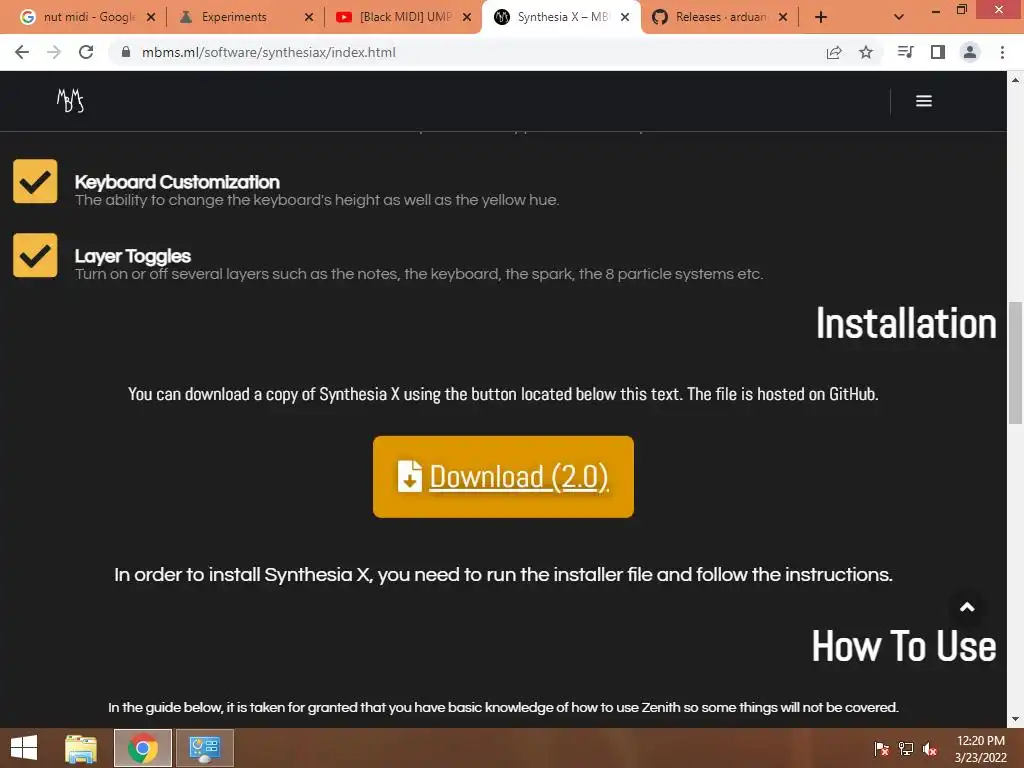Close the Experiments tab
1024x768 pixels.
pyautogui.click(x=309, y=17)
